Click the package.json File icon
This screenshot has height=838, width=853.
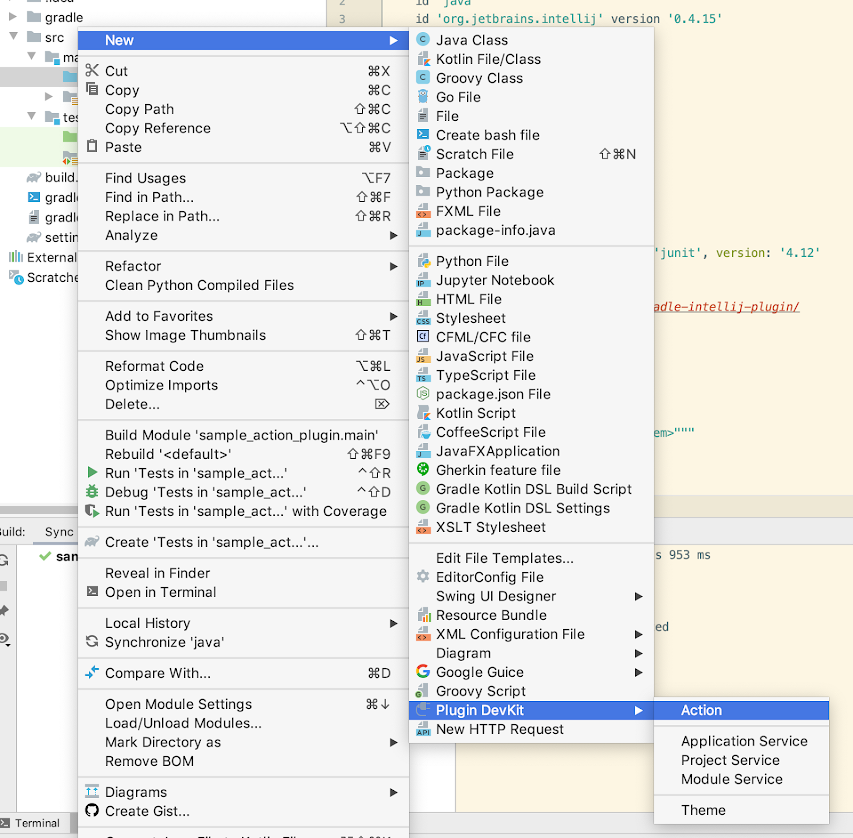[x=423, y=394]
